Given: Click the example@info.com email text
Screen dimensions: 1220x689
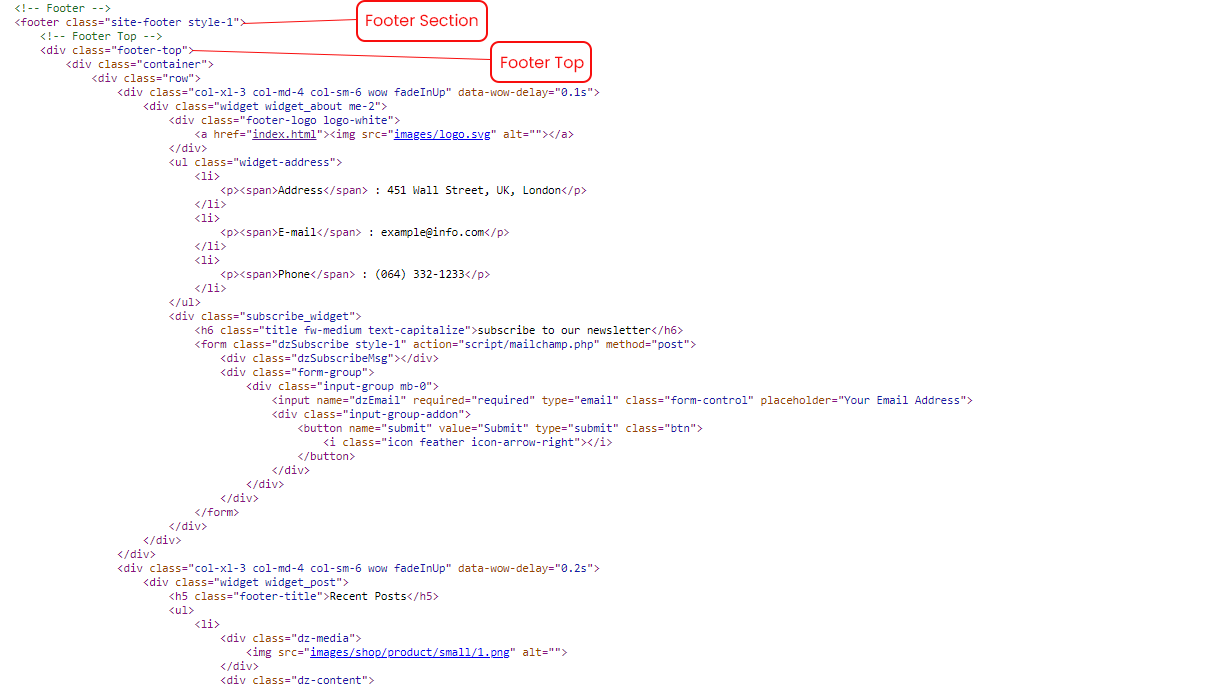Looking at the screenshot, I should point(432,232).
